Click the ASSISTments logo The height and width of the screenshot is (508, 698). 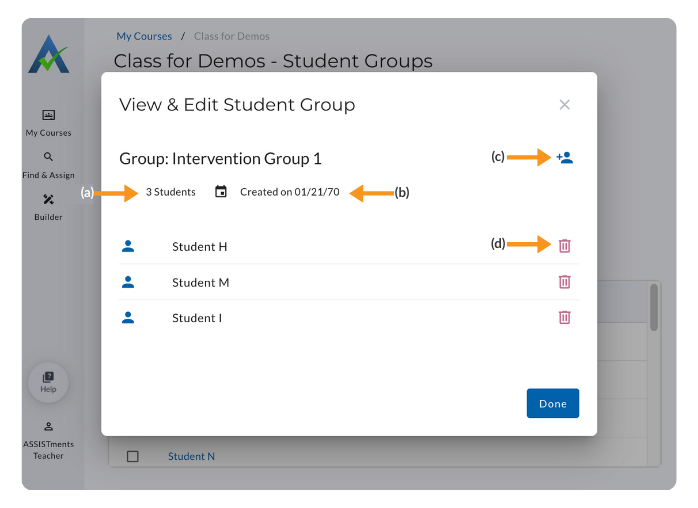(48, 56)
